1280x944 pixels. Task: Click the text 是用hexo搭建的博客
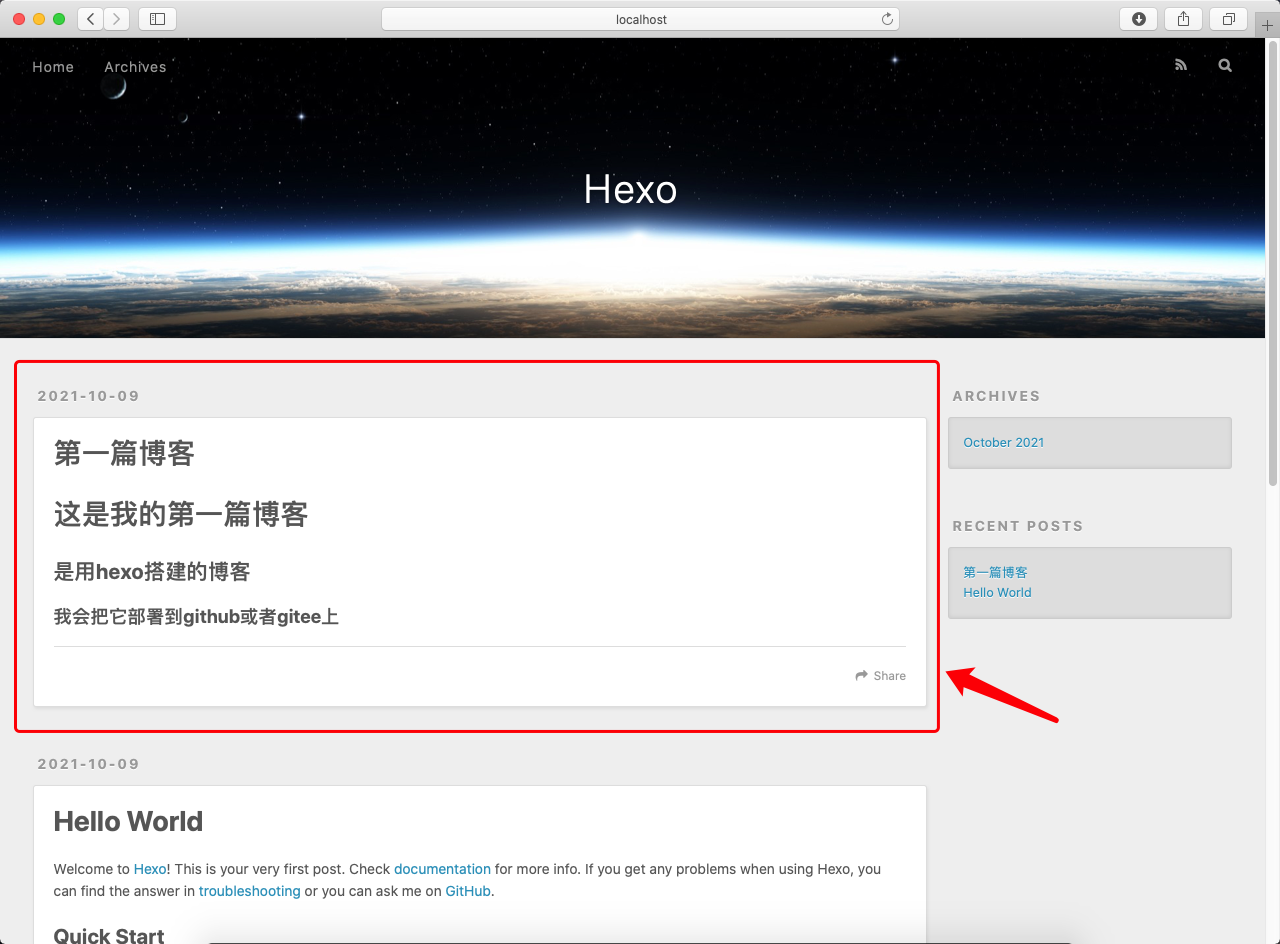tap(152, 572)
